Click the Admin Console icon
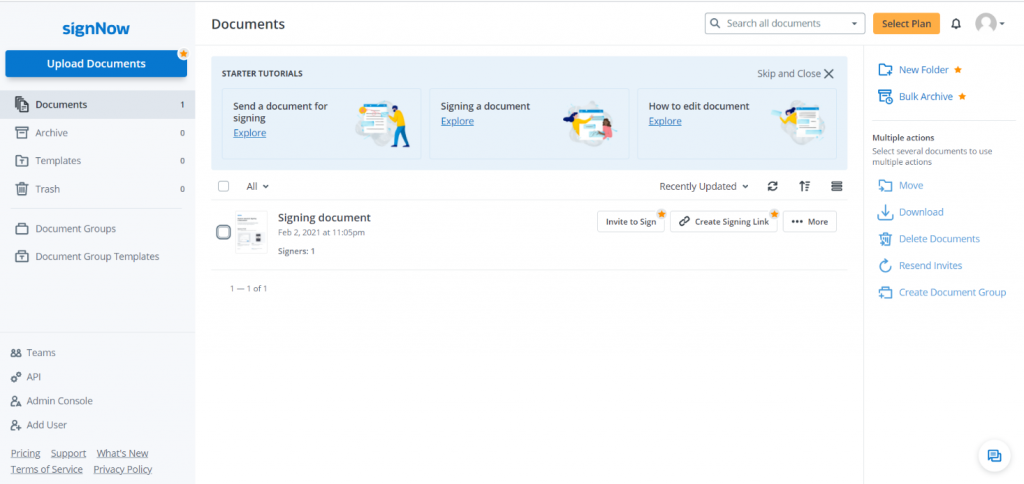This screenshot has height=484, width=1024. [16, 401]
